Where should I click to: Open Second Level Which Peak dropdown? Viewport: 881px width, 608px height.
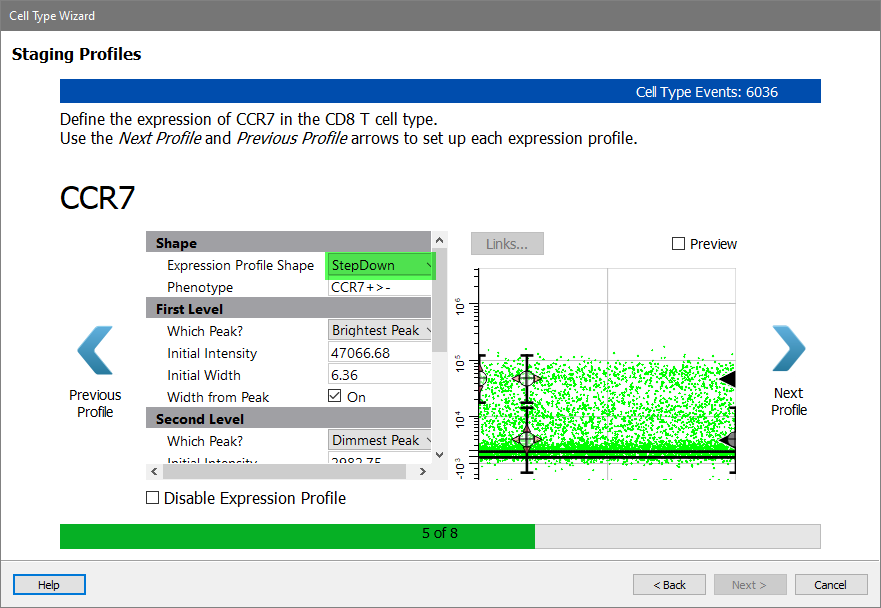tap(381, 441)
